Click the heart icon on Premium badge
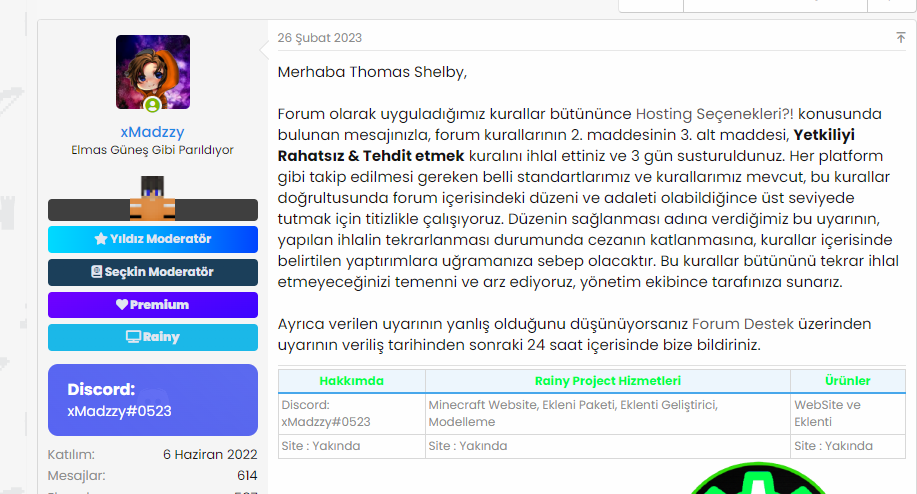The height and width of the screenshot is (494, 917). coord(122,304)
